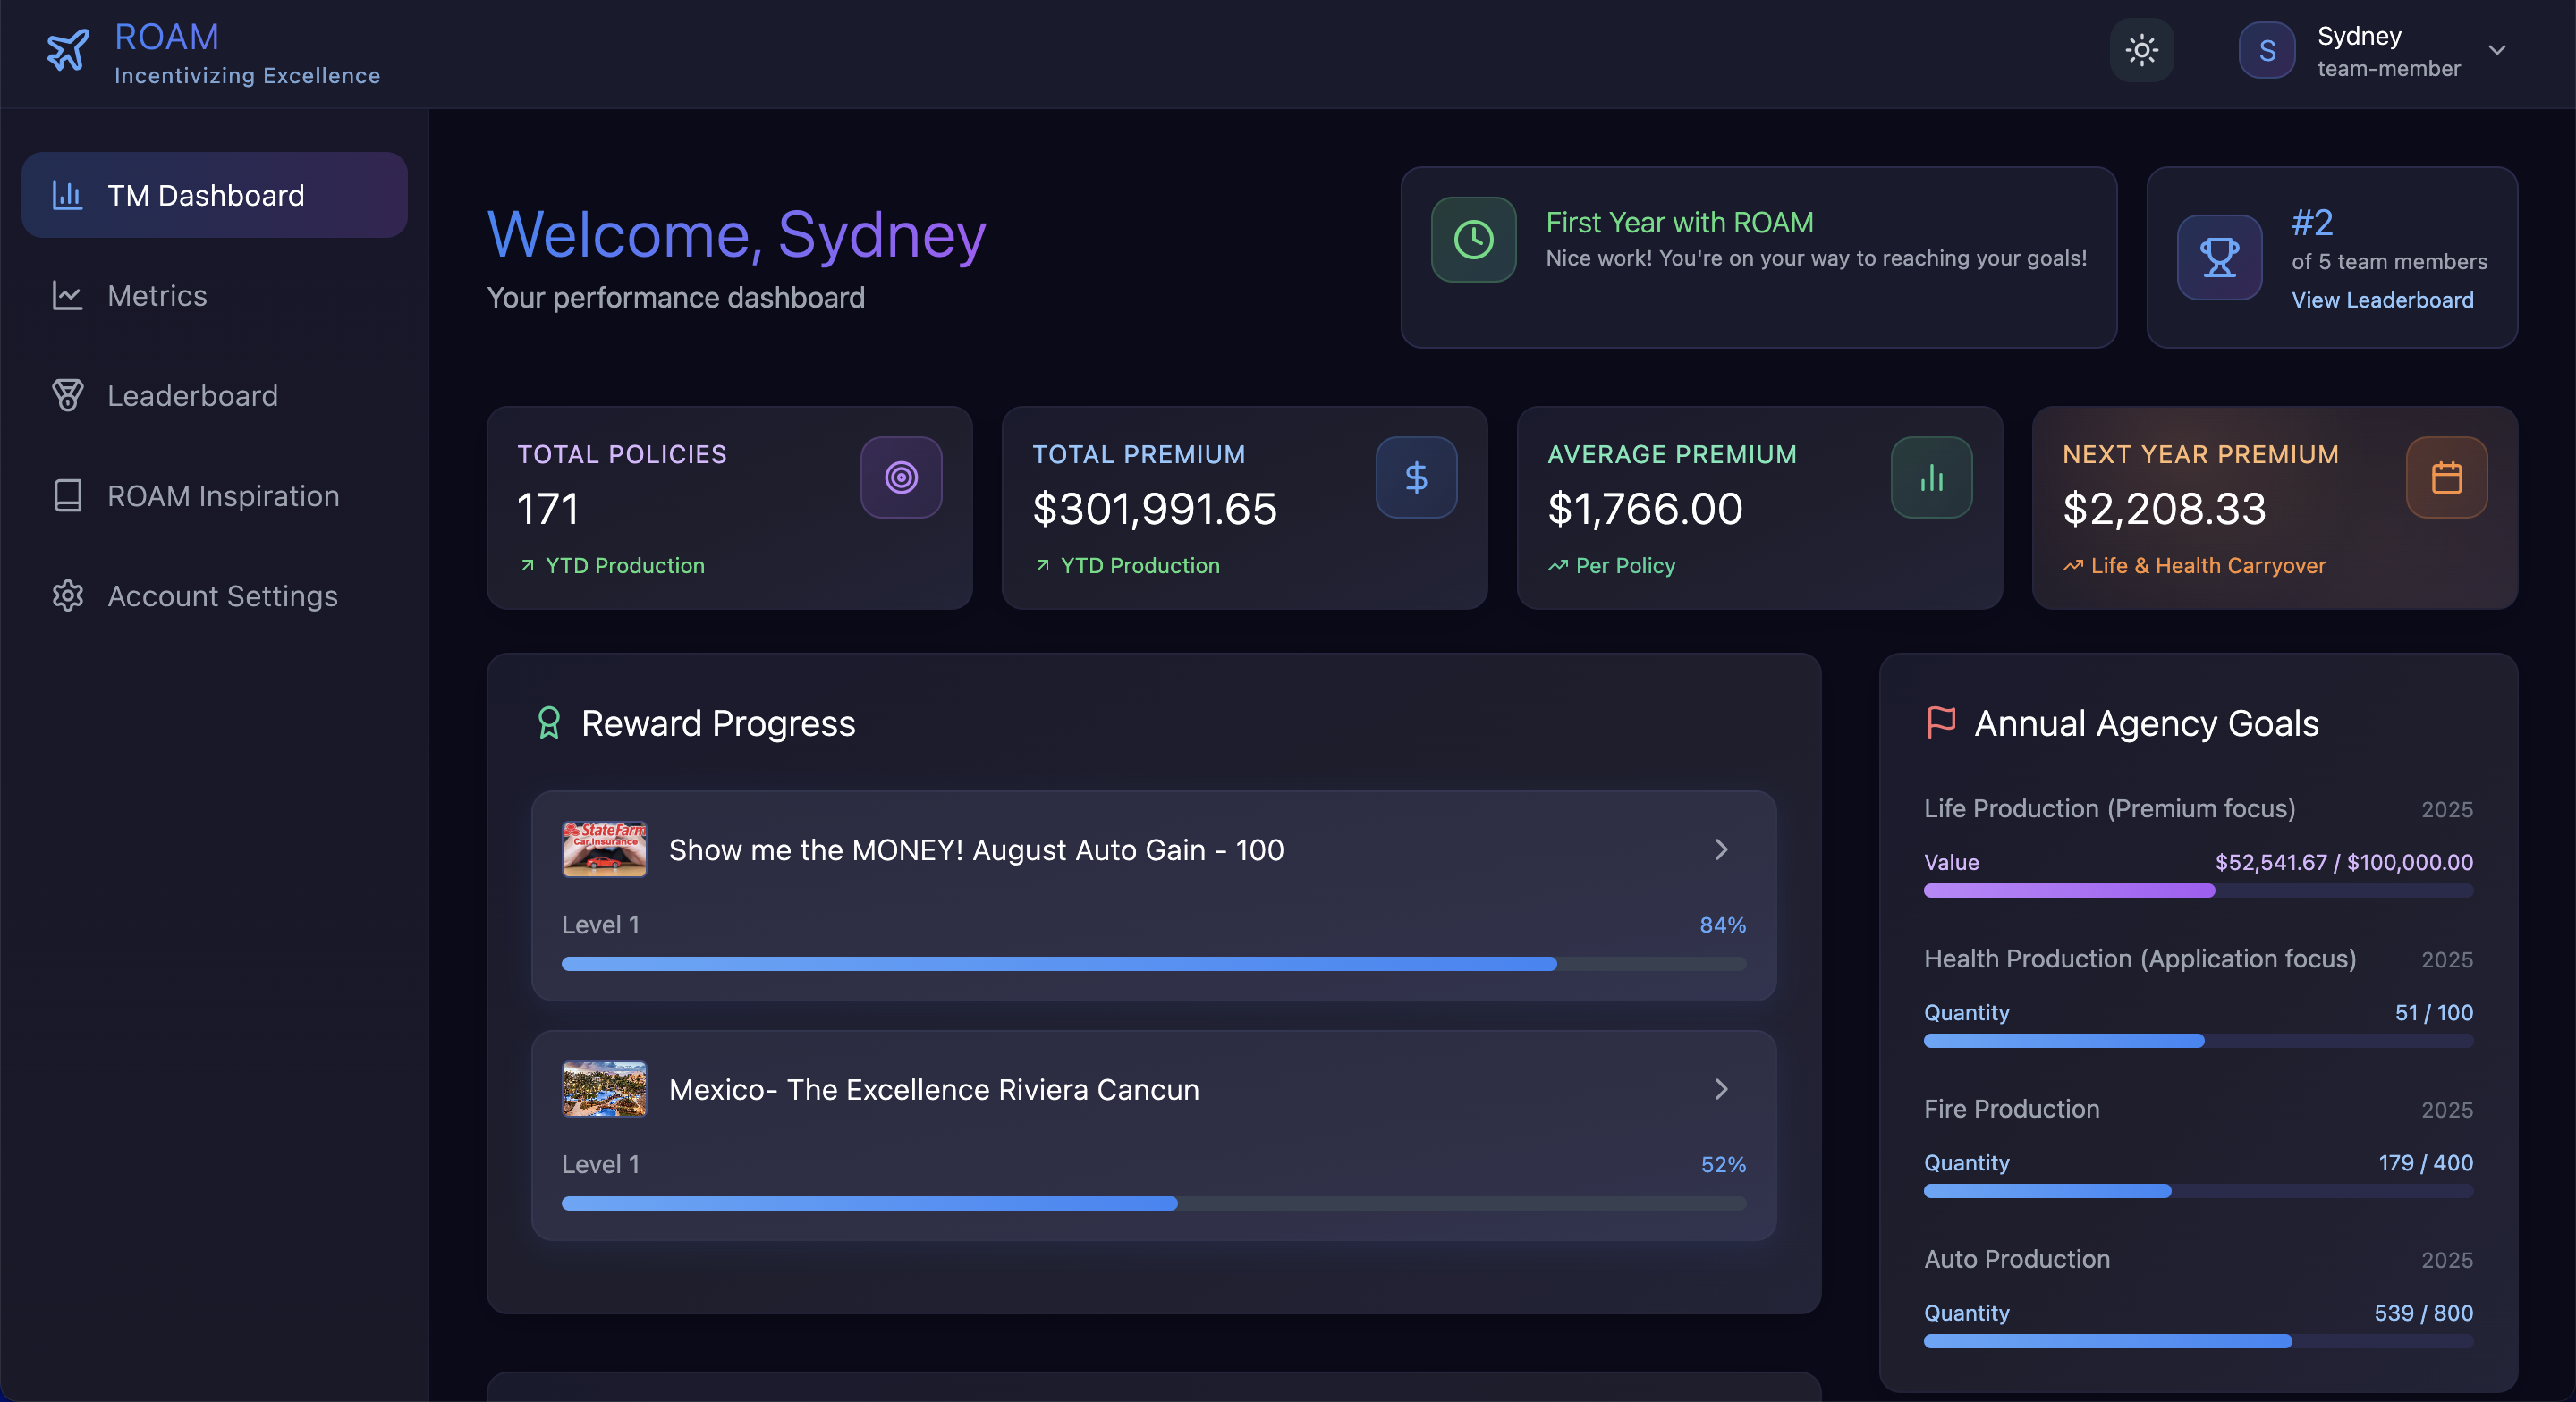This screenshot has height=1402, width=2576.
Task: Click the View Leaderboard link
Action: click(x=2382, y=299)
